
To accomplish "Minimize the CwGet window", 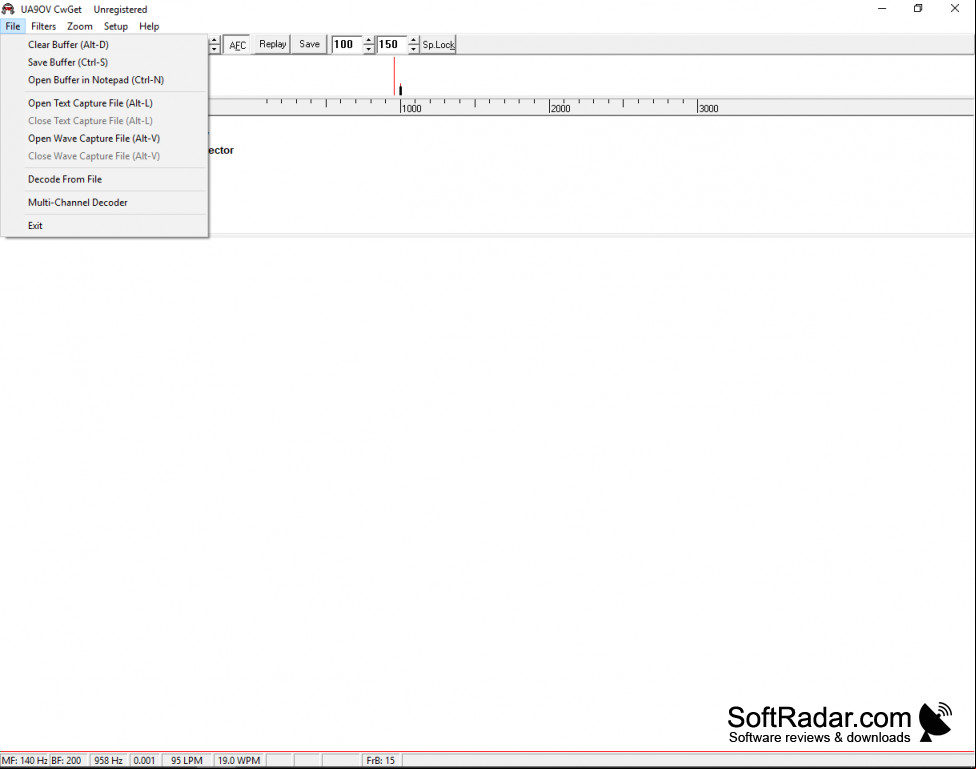I will (882, 9).
